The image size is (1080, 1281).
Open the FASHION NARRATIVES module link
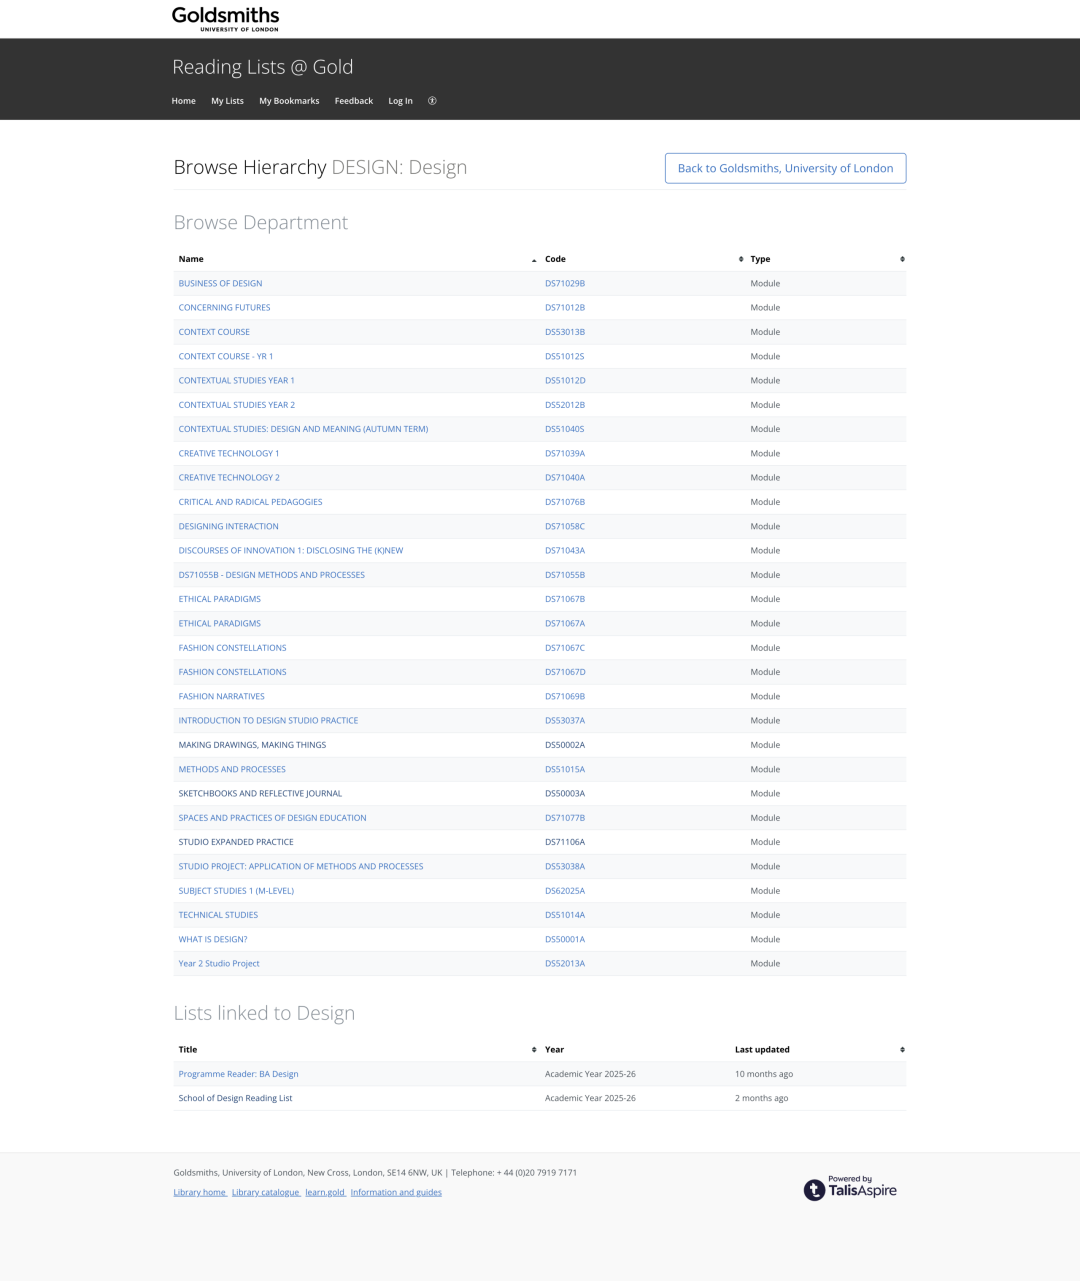pyautogui.click(x=221, y=697)
